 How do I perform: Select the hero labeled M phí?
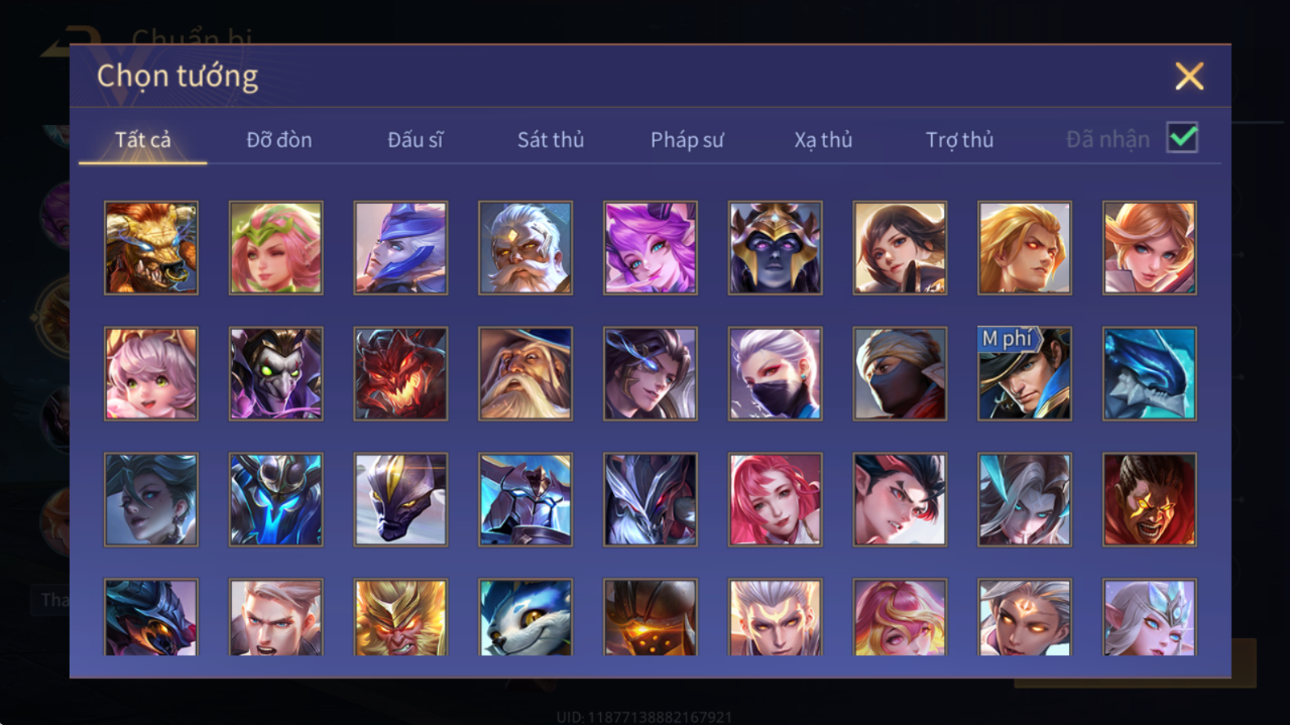click(x=1024, y=374)
